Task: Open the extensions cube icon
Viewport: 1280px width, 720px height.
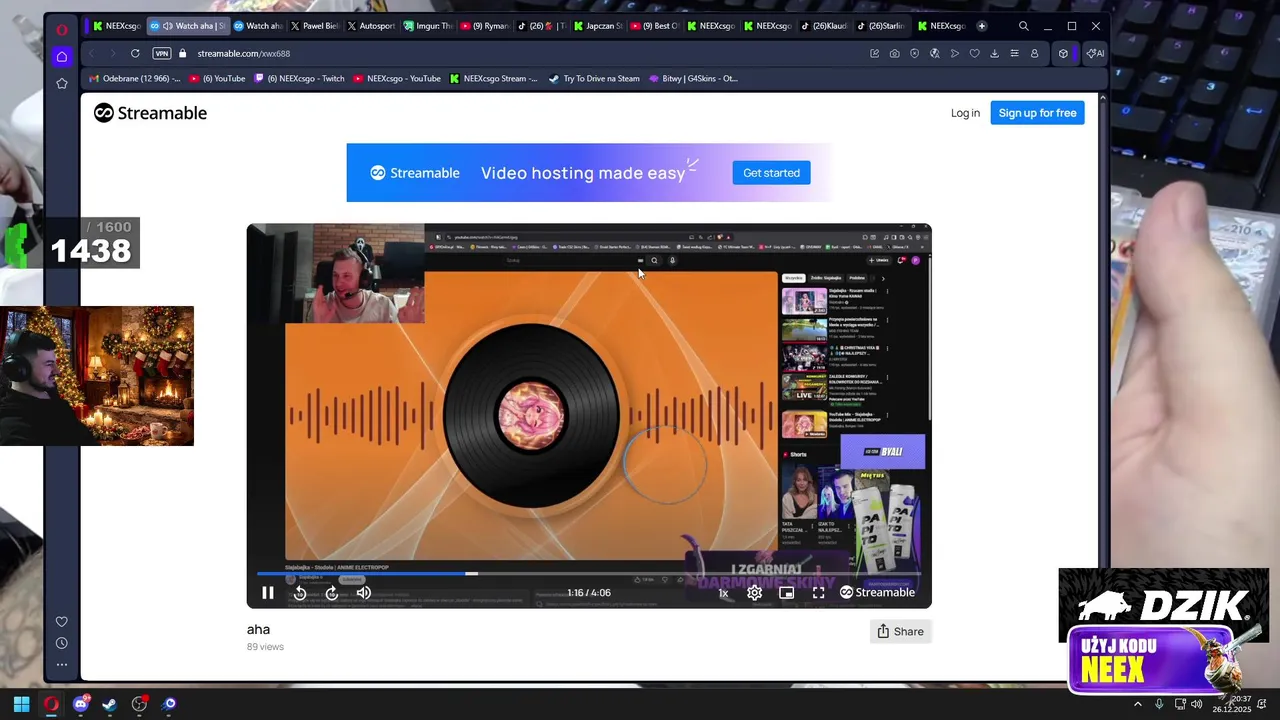Action: point(1063,53)
